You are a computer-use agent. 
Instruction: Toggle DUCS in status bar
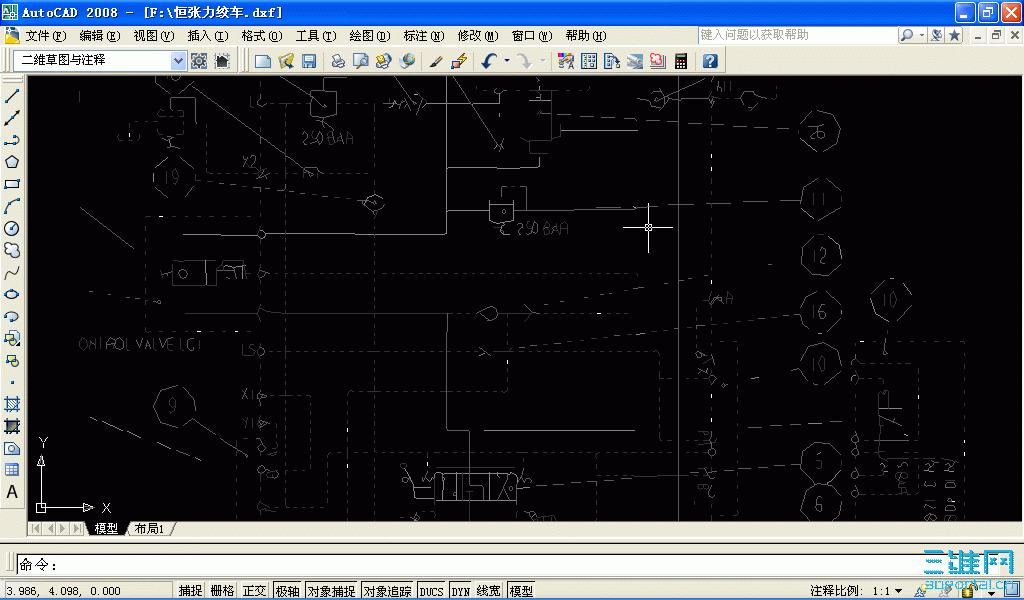click(x=431, y=591)
